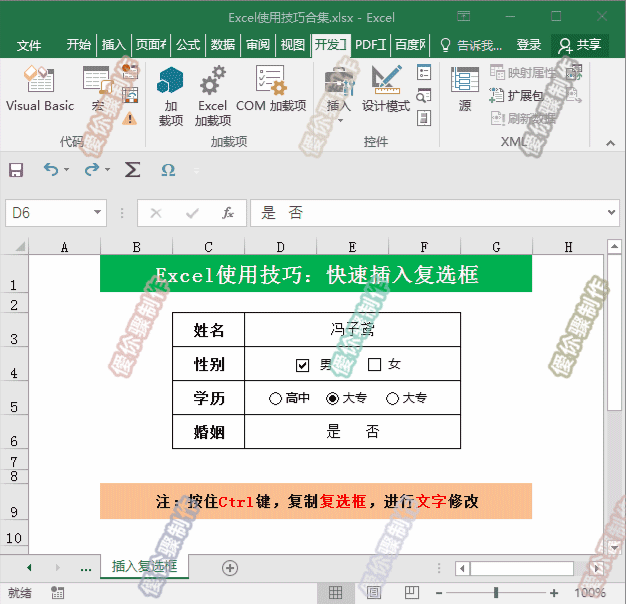Select the 插入复选框 sheet tab

pos(145,566)
